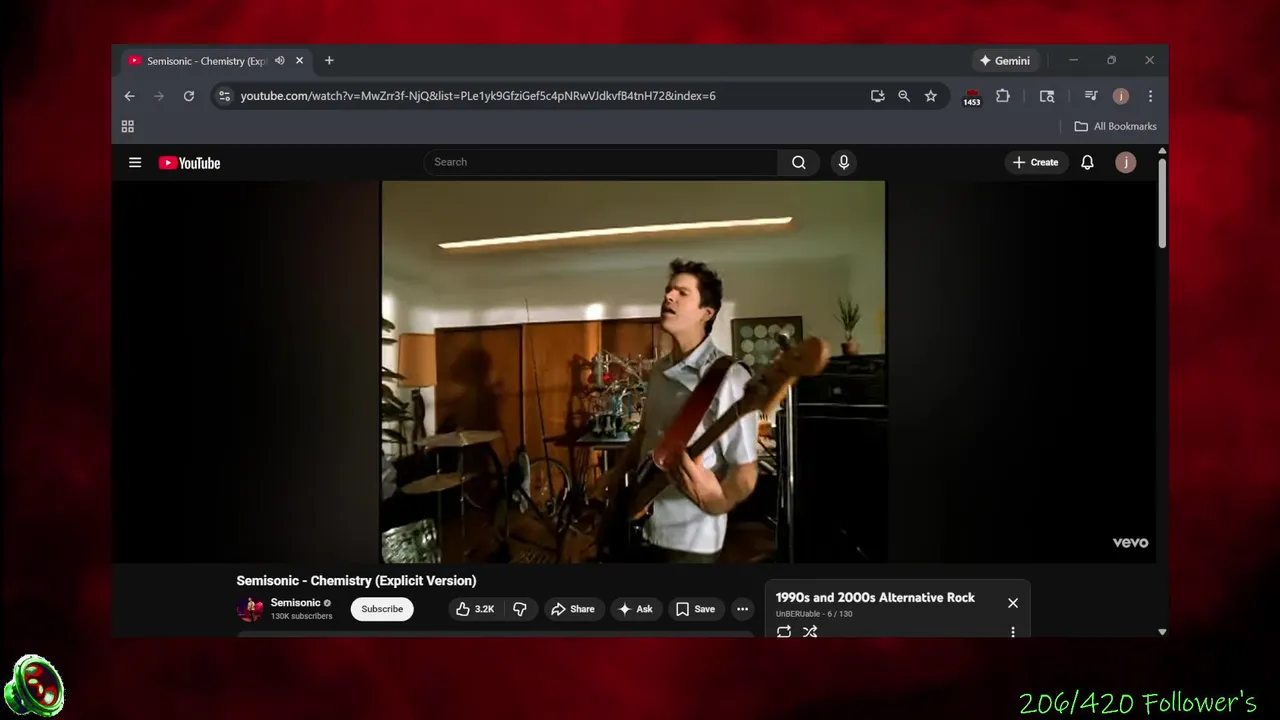Image resolution: width=1280 pixels, height=720 pixels.
Task: Open media controls icon in toolbar
Action: point(1091,96)
